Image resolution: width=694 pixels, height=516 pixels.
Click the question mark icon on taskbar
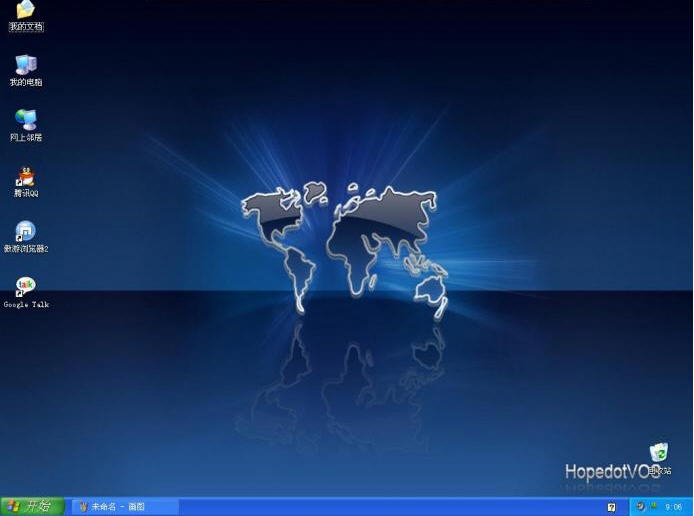[612, 507]
